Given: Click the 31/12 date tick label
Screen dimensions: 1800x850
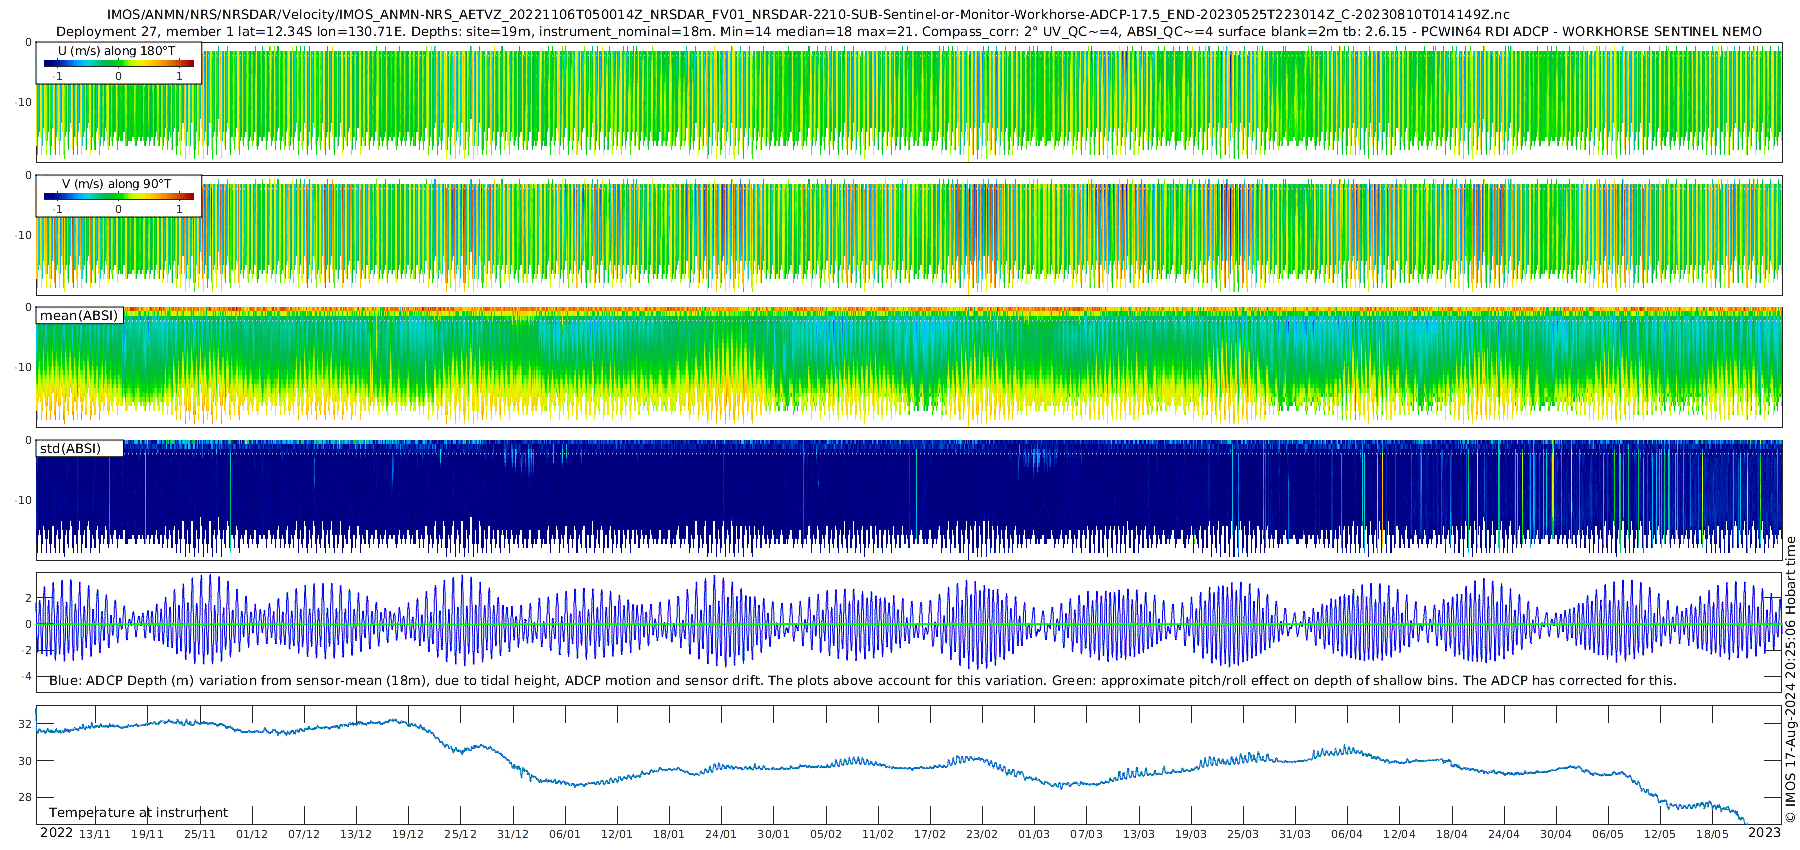Looking at the screenshot, I should [x=513, y=834].
